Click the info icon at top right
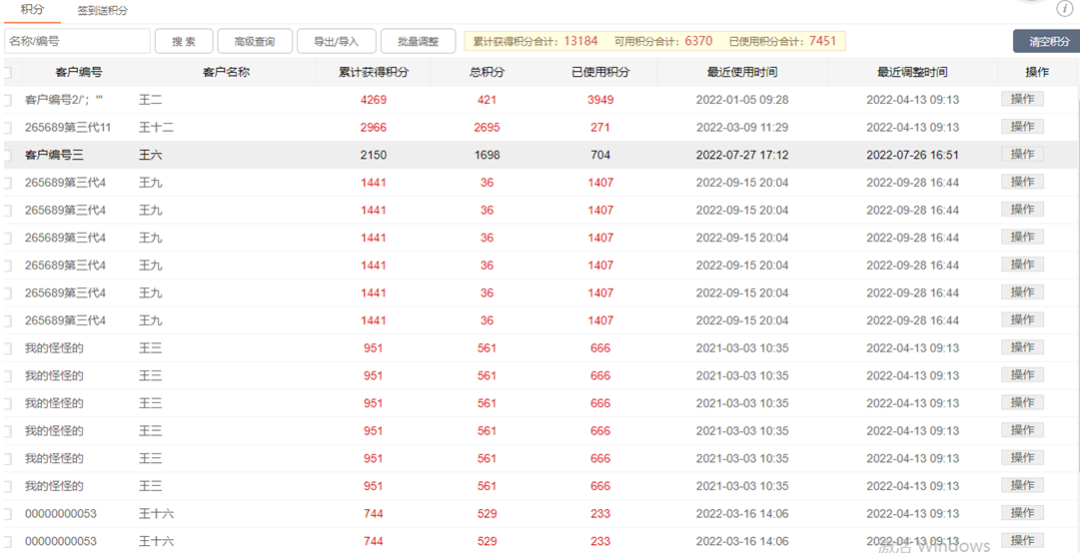Viewport: 1080px width, 553px height. coord(1063,9)
